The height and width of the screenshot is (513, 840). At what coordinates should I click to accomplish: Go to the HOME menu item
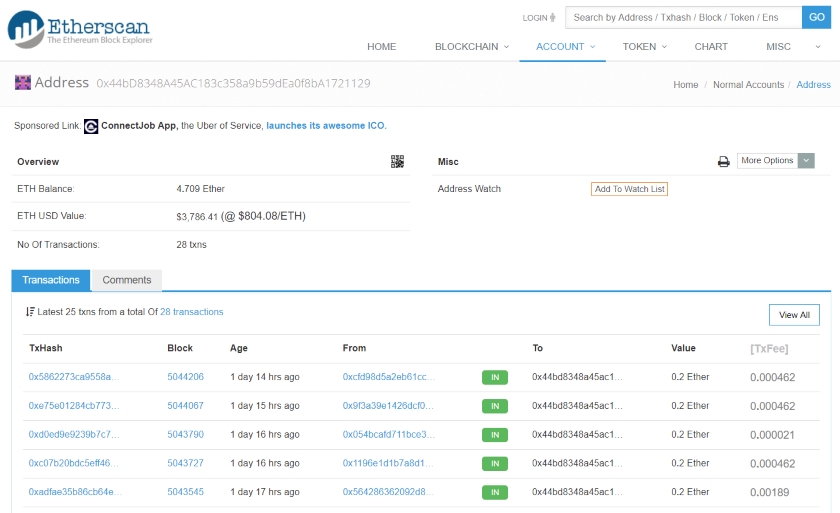[x=381, y=47]
